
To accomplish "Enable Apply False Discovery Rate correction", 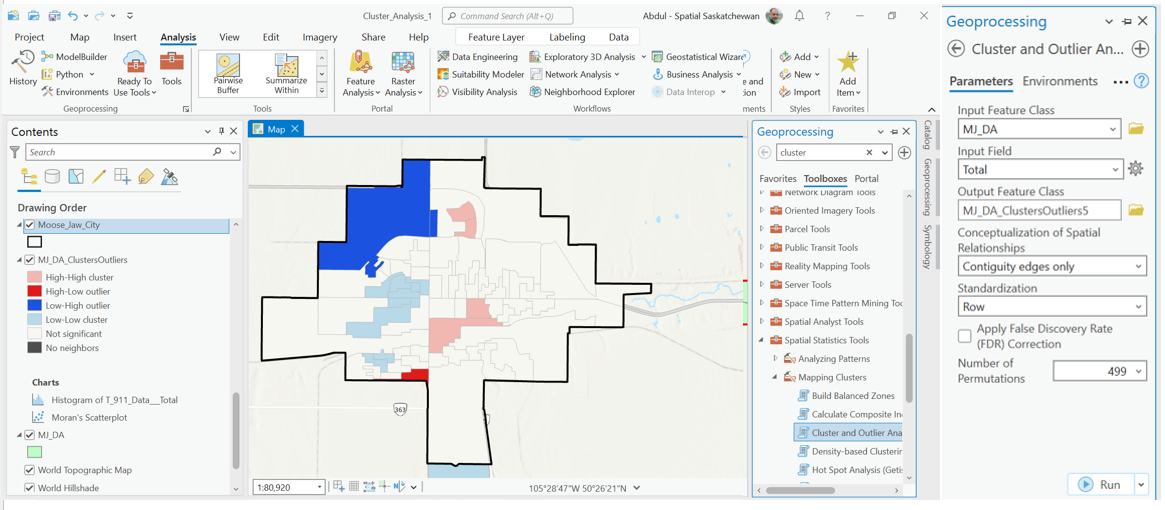I will point(965,336).
